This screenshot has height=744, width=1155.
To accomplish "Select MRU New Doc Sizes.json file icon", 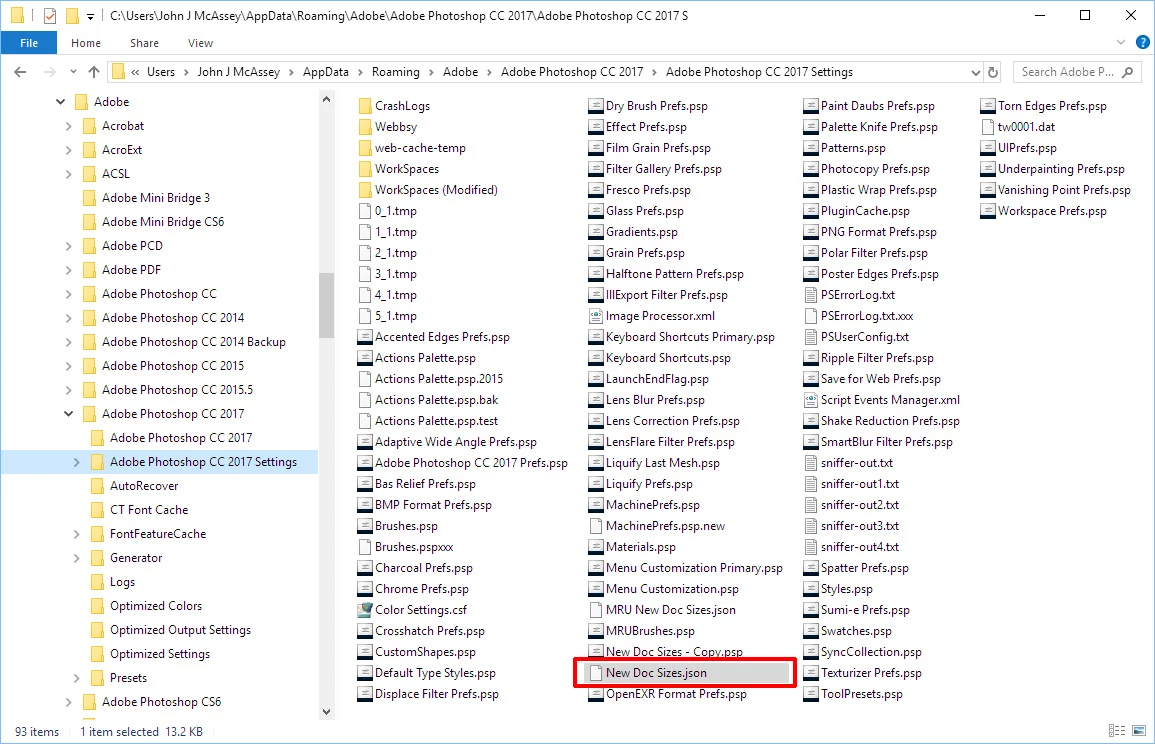I will click(596, 610).
